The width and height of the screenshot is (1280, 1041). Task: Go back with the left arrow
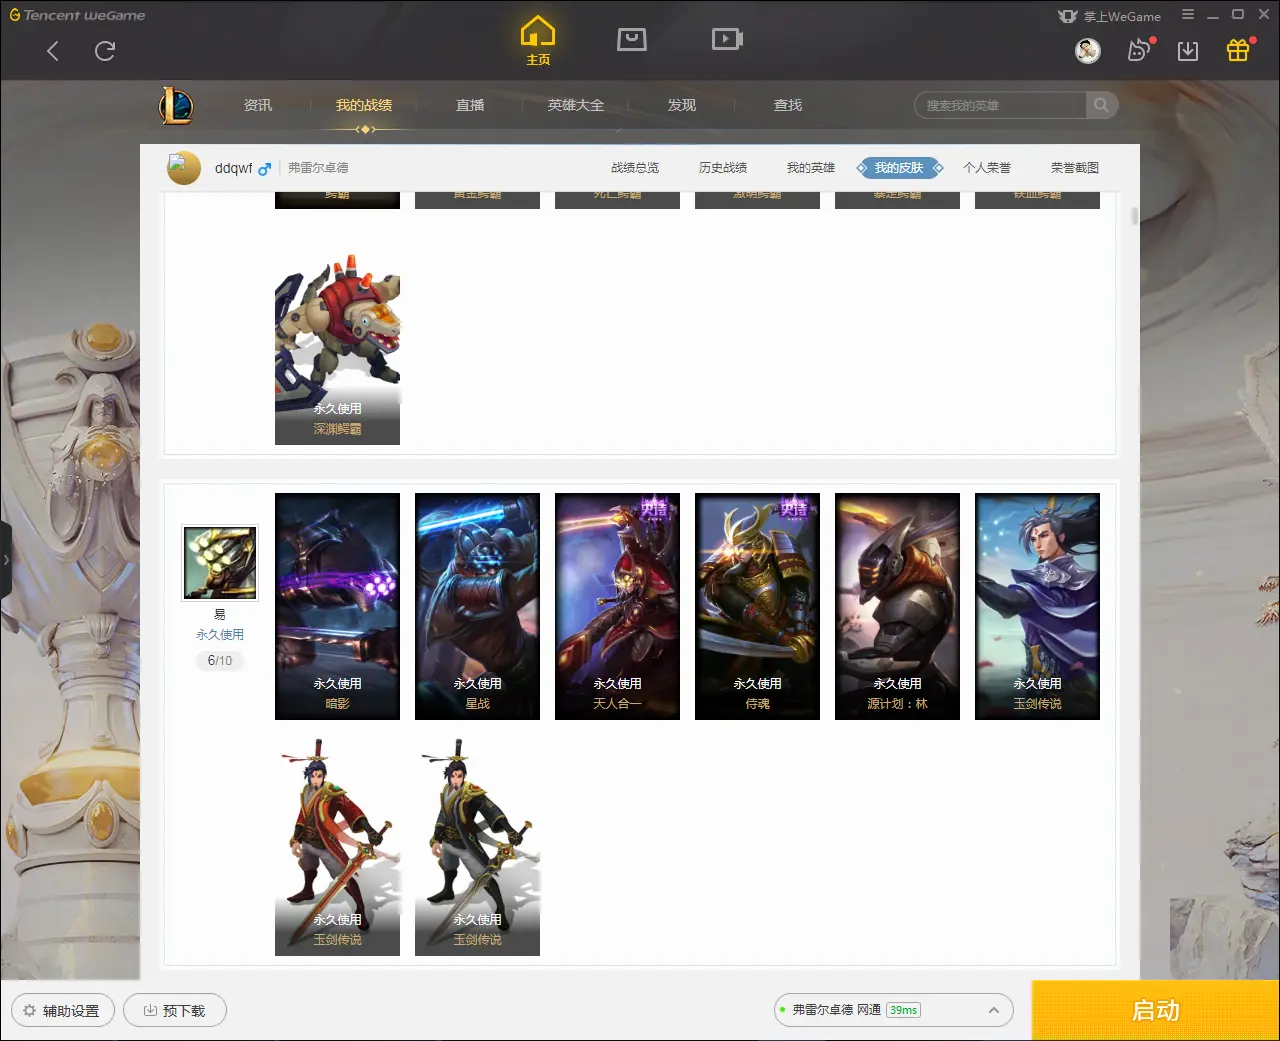click(53, 51)
